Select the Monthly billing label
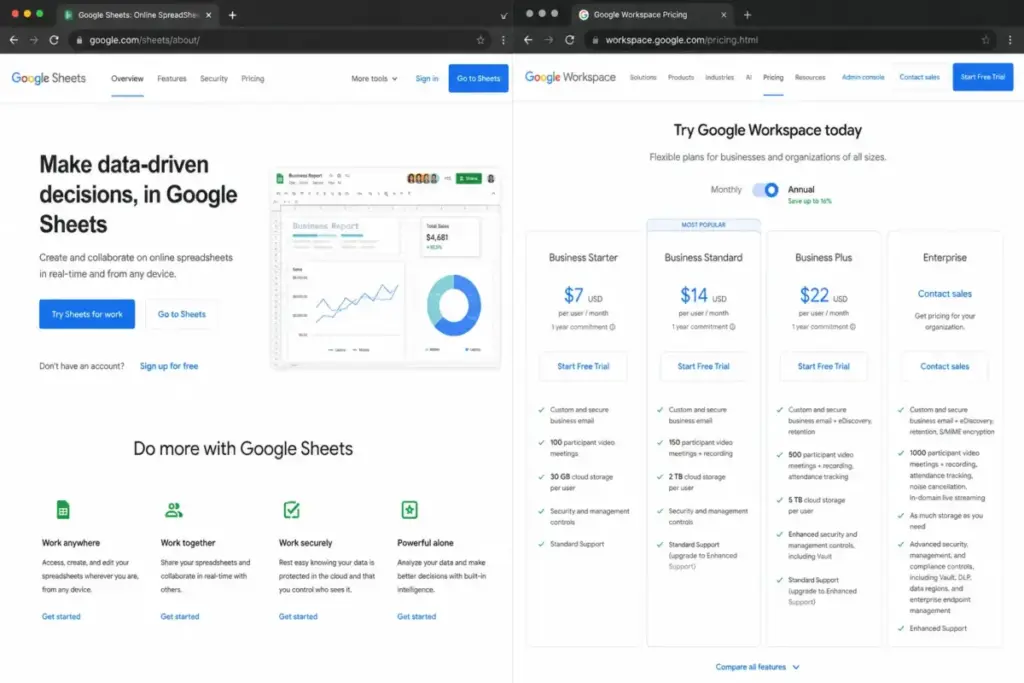 tap(726, 189)
